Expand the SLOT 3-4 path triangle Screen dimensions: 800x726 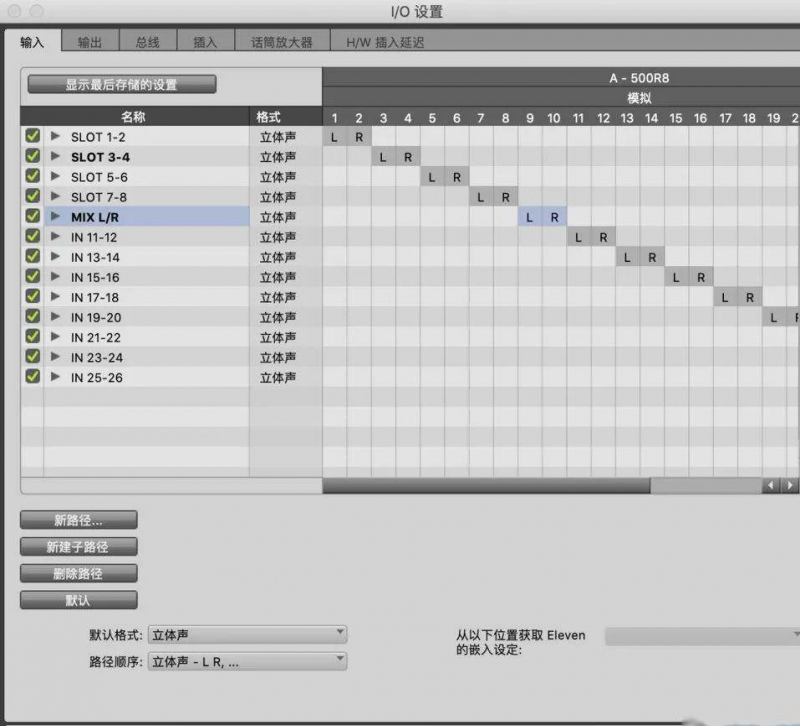coord(55,157)
